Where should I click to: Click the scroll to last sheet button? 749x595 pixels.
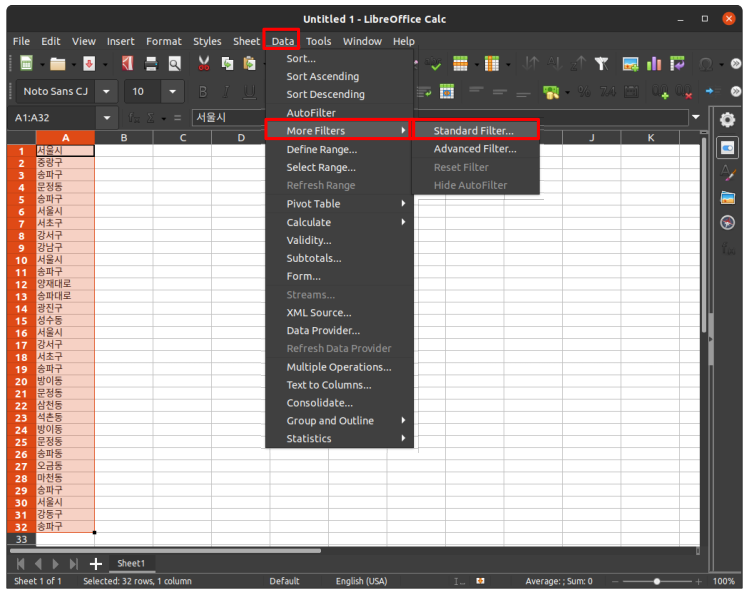tap(74, 564)
